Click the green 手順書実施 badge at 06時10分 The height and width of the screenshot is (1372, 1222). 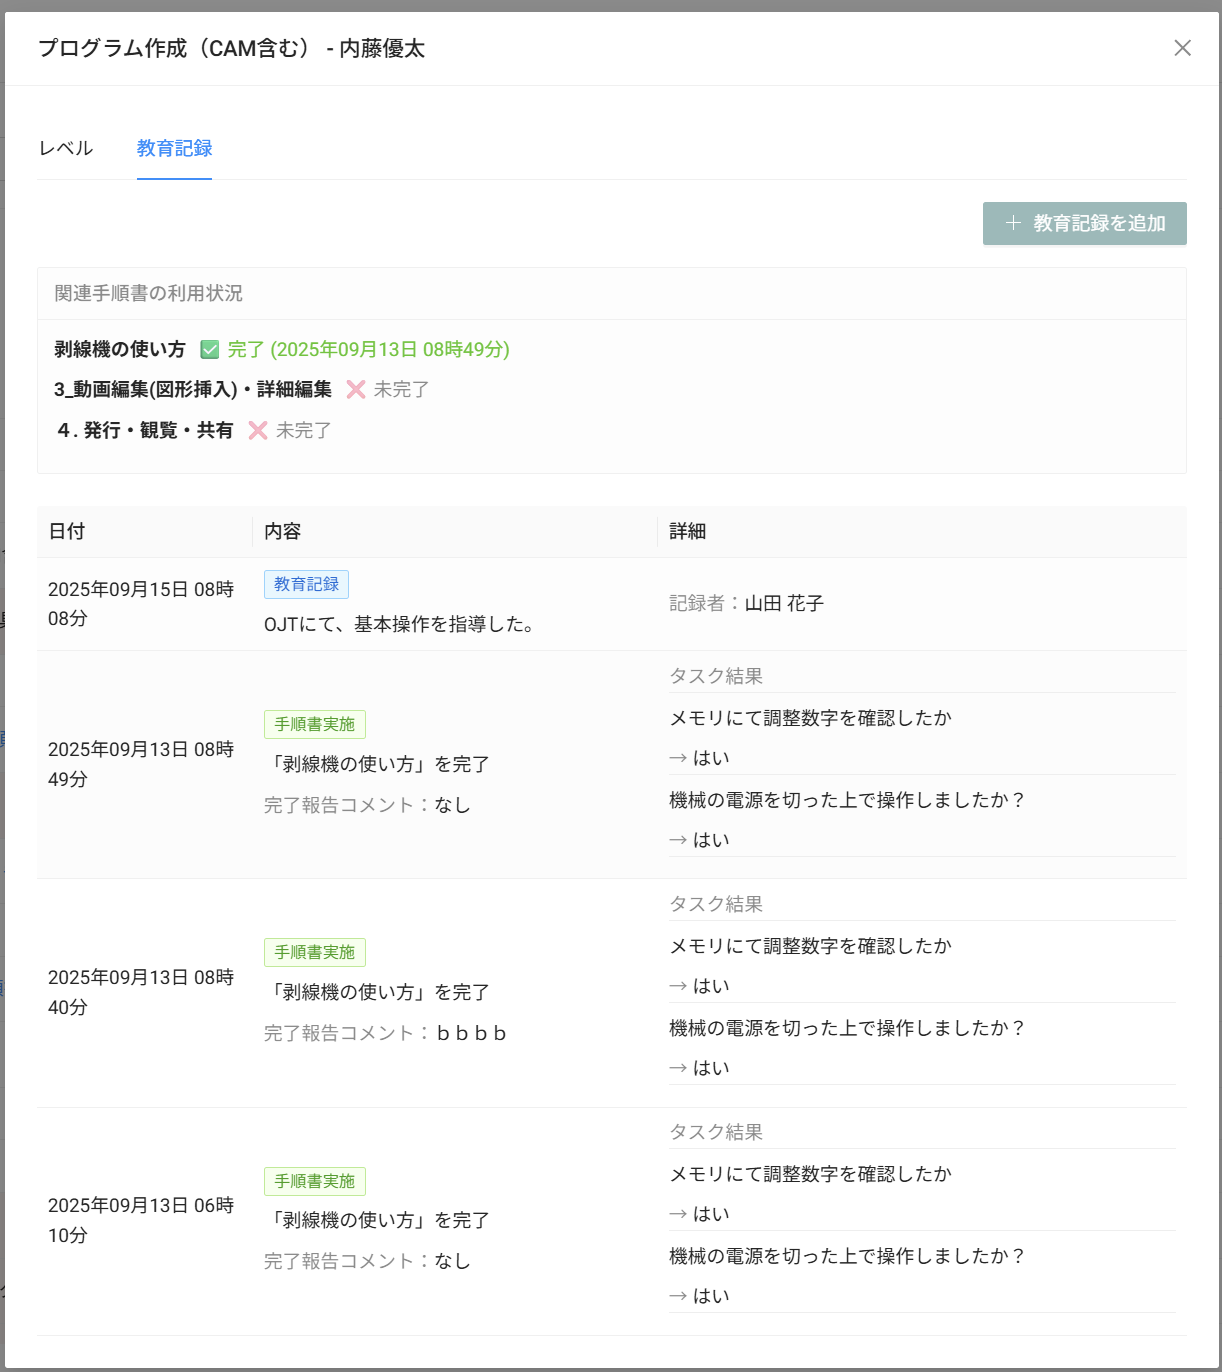pyautogui.click(x=314, y=1181)
